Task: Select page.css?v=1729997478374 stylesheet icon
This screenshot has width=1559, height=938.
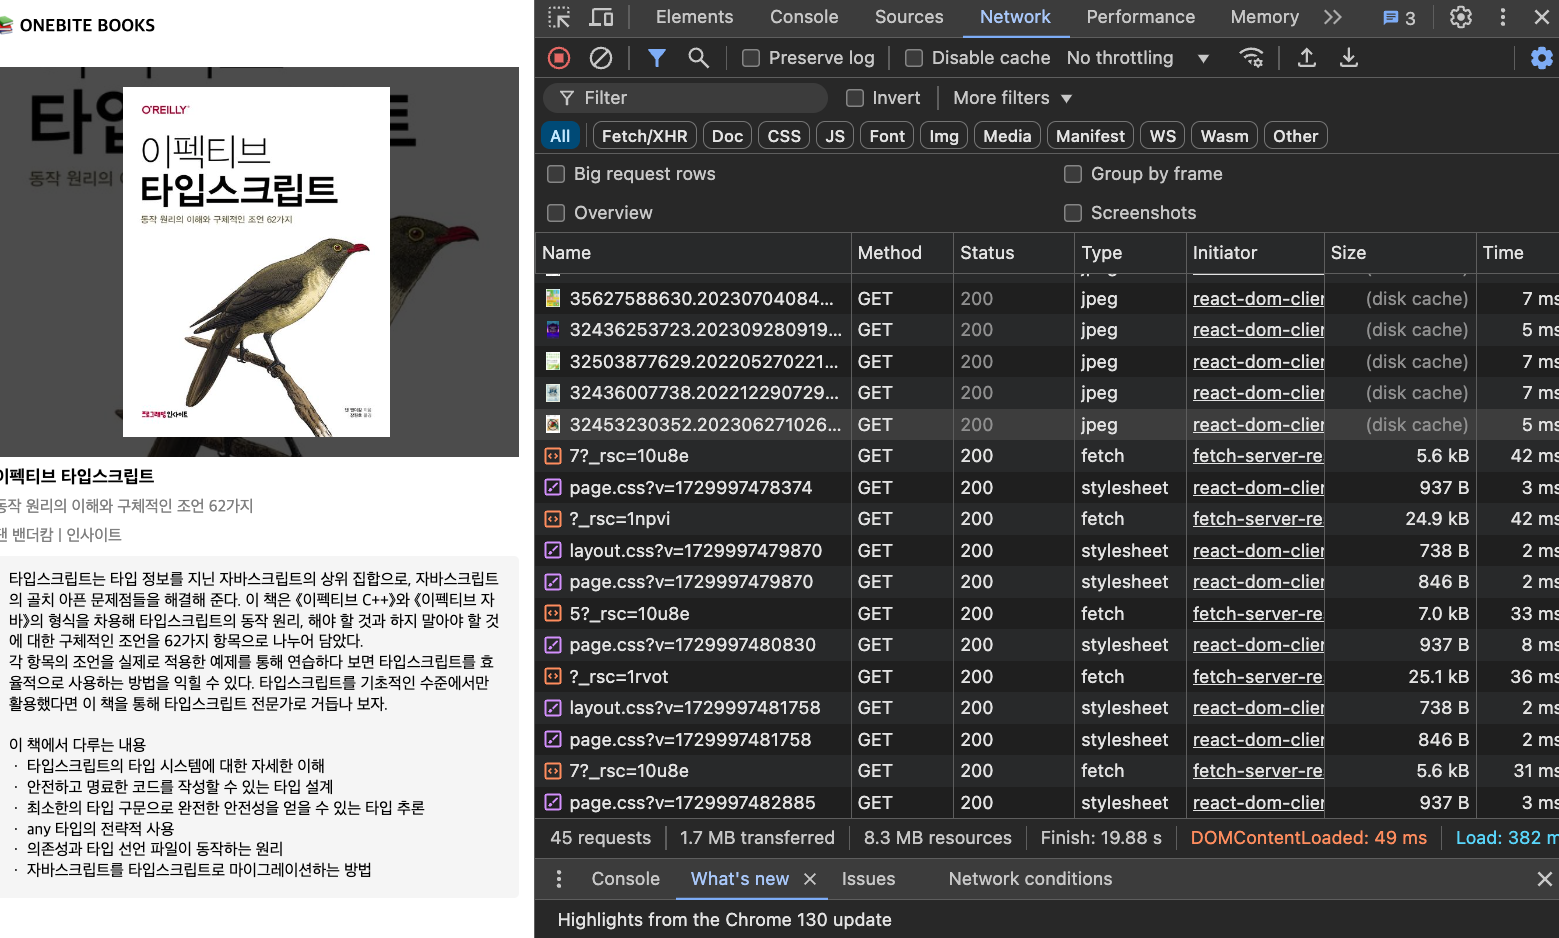Action: pyautogui.click(x=552, y=488)
